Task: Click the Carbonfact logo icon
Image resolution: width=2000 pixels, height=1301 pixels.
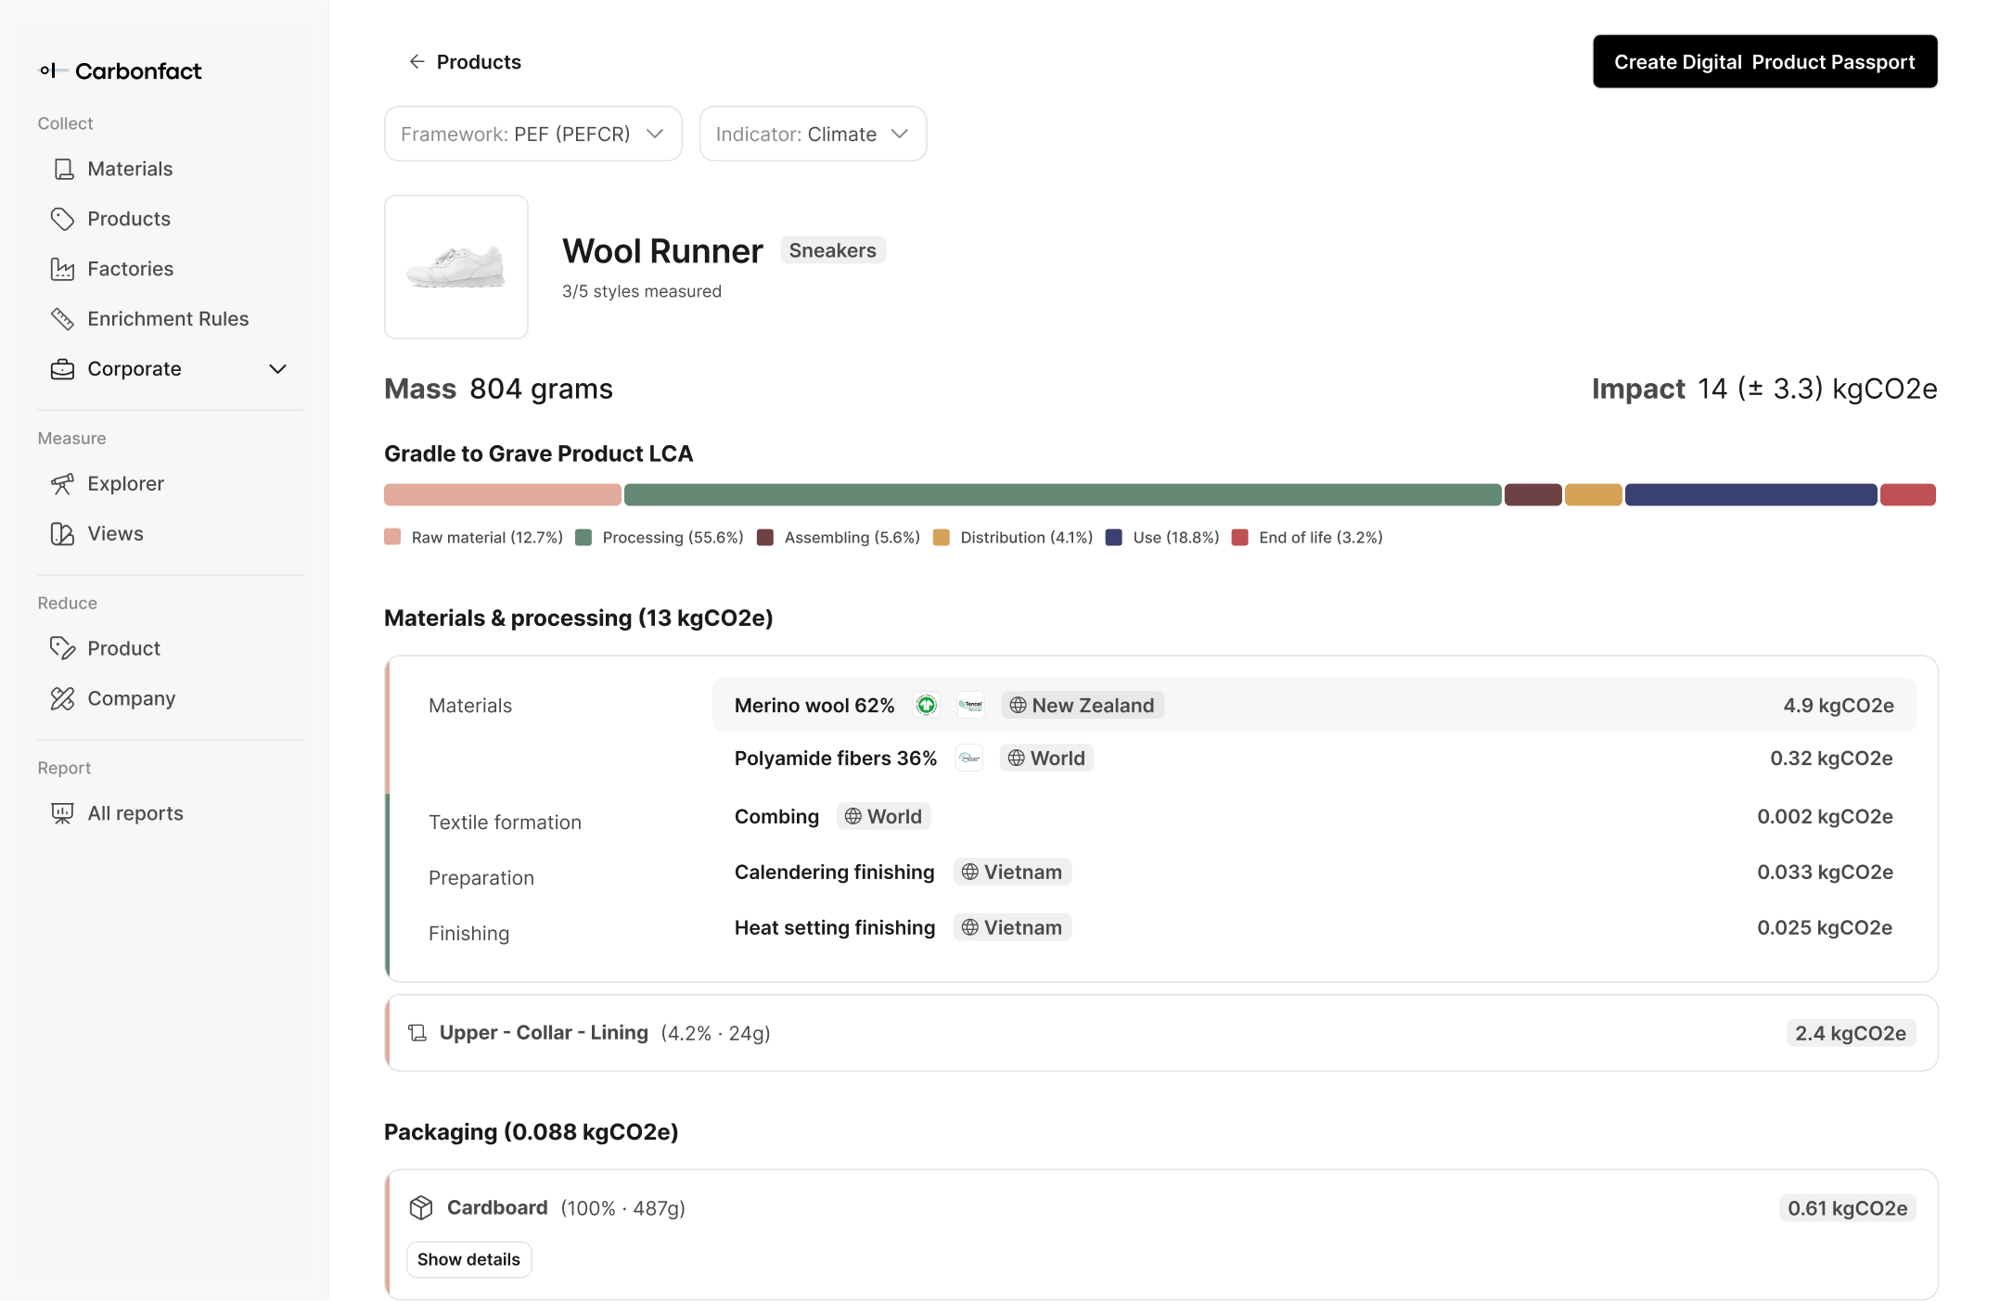Action: (x=52, y=70)
